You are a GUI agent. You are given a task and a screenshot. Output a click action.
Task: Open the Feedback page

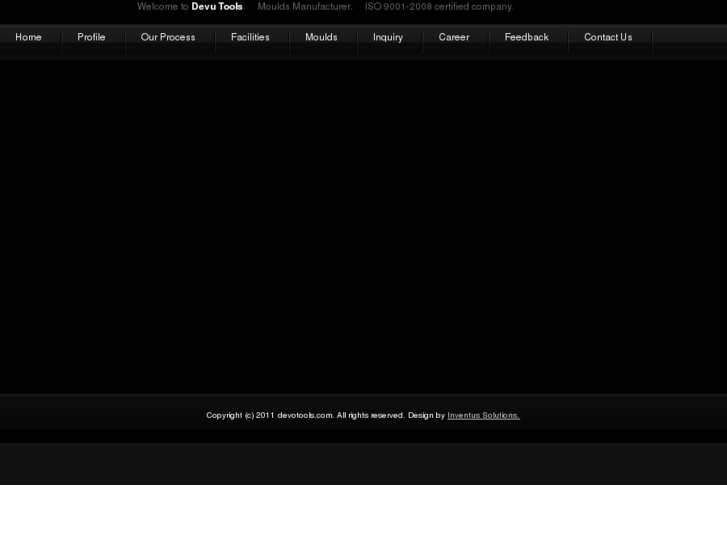pyautogui.click(x=527, y=37)
